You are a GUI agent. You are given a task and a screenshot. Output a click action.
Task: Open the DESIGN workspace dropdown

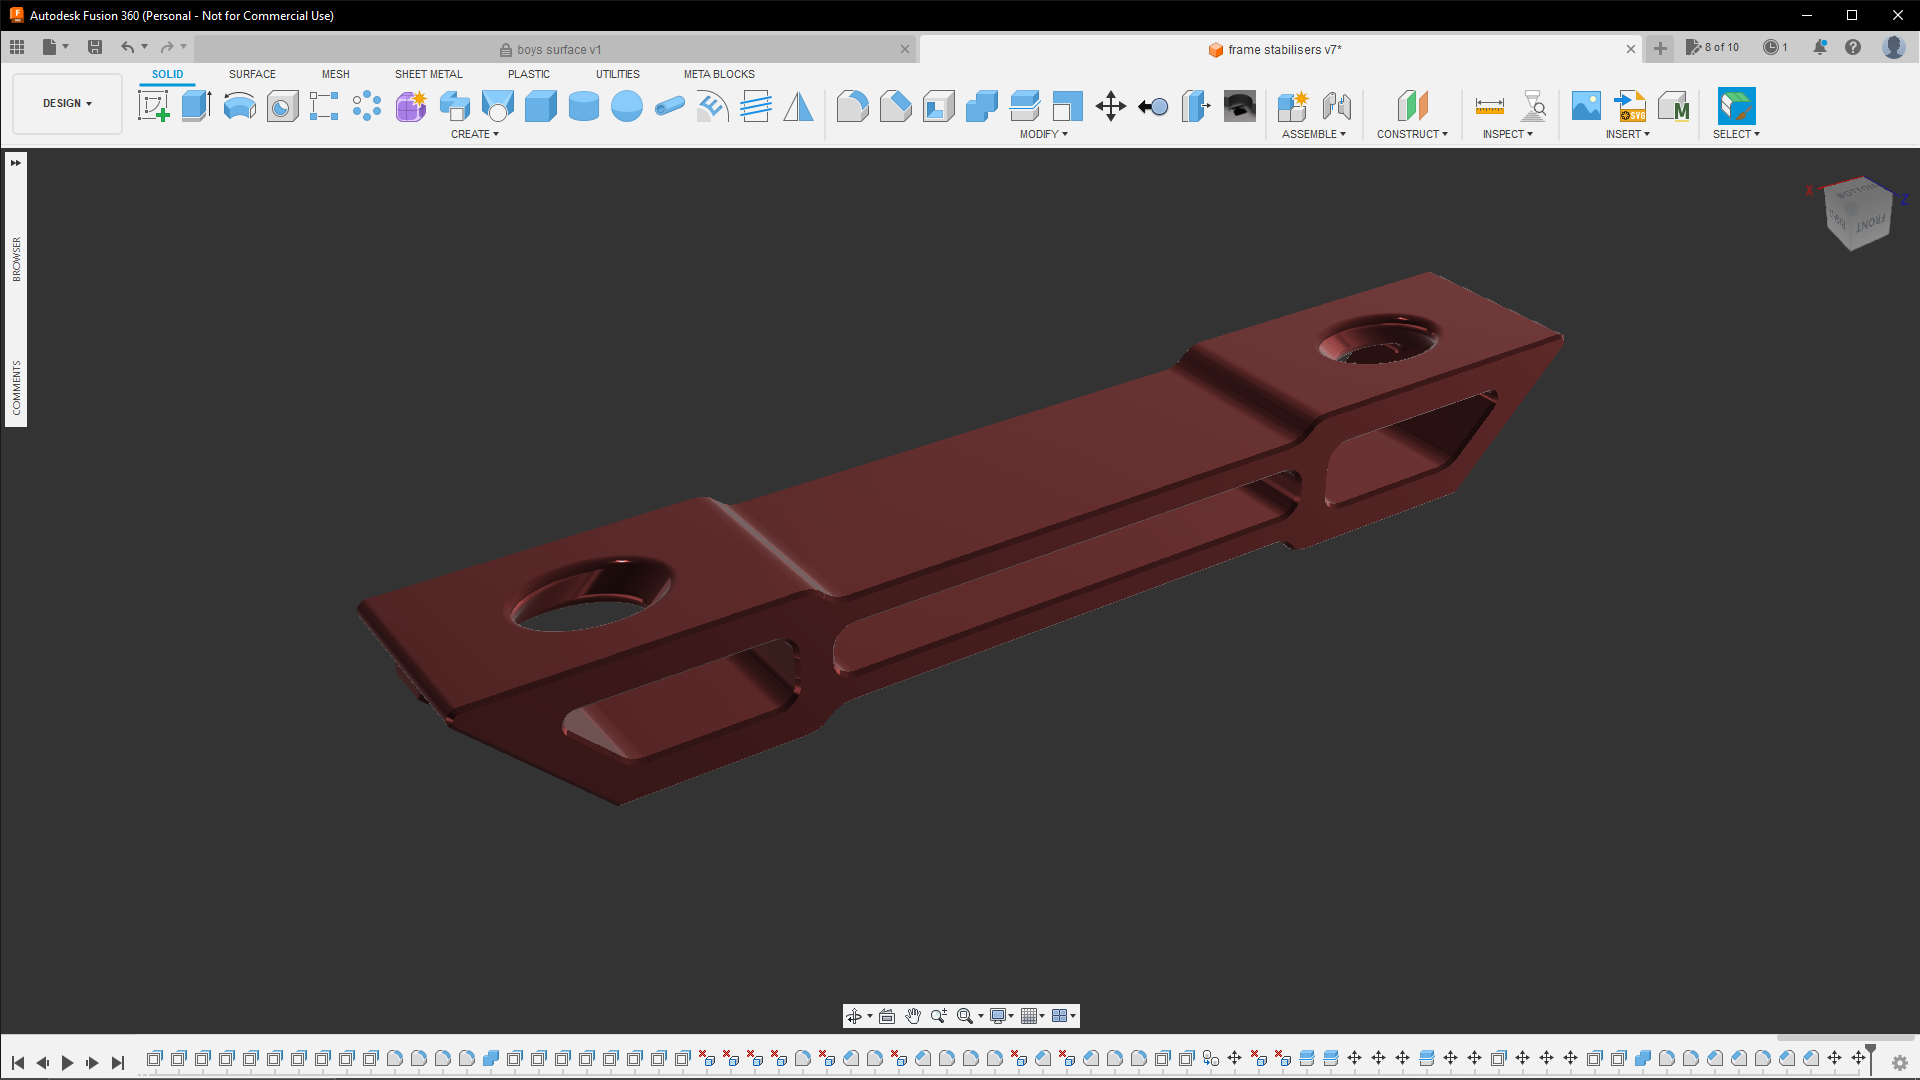point(67,104)
